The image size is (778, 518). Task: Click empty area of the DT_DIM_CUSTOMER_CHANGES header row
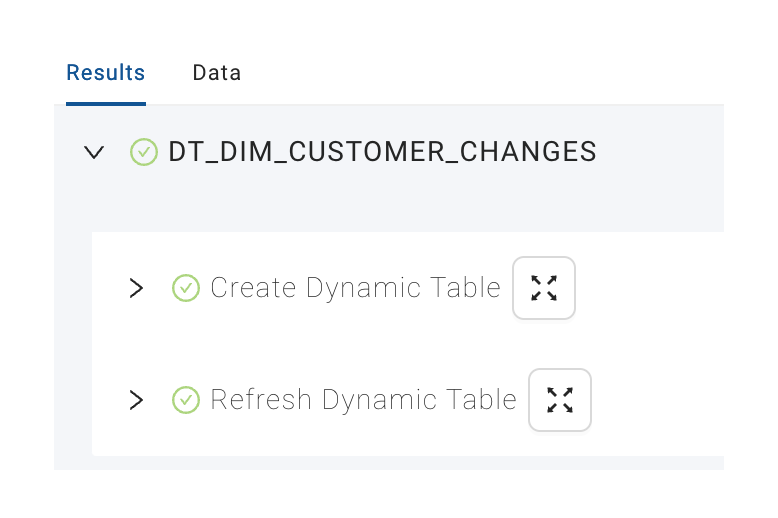[x=660, y=152]
